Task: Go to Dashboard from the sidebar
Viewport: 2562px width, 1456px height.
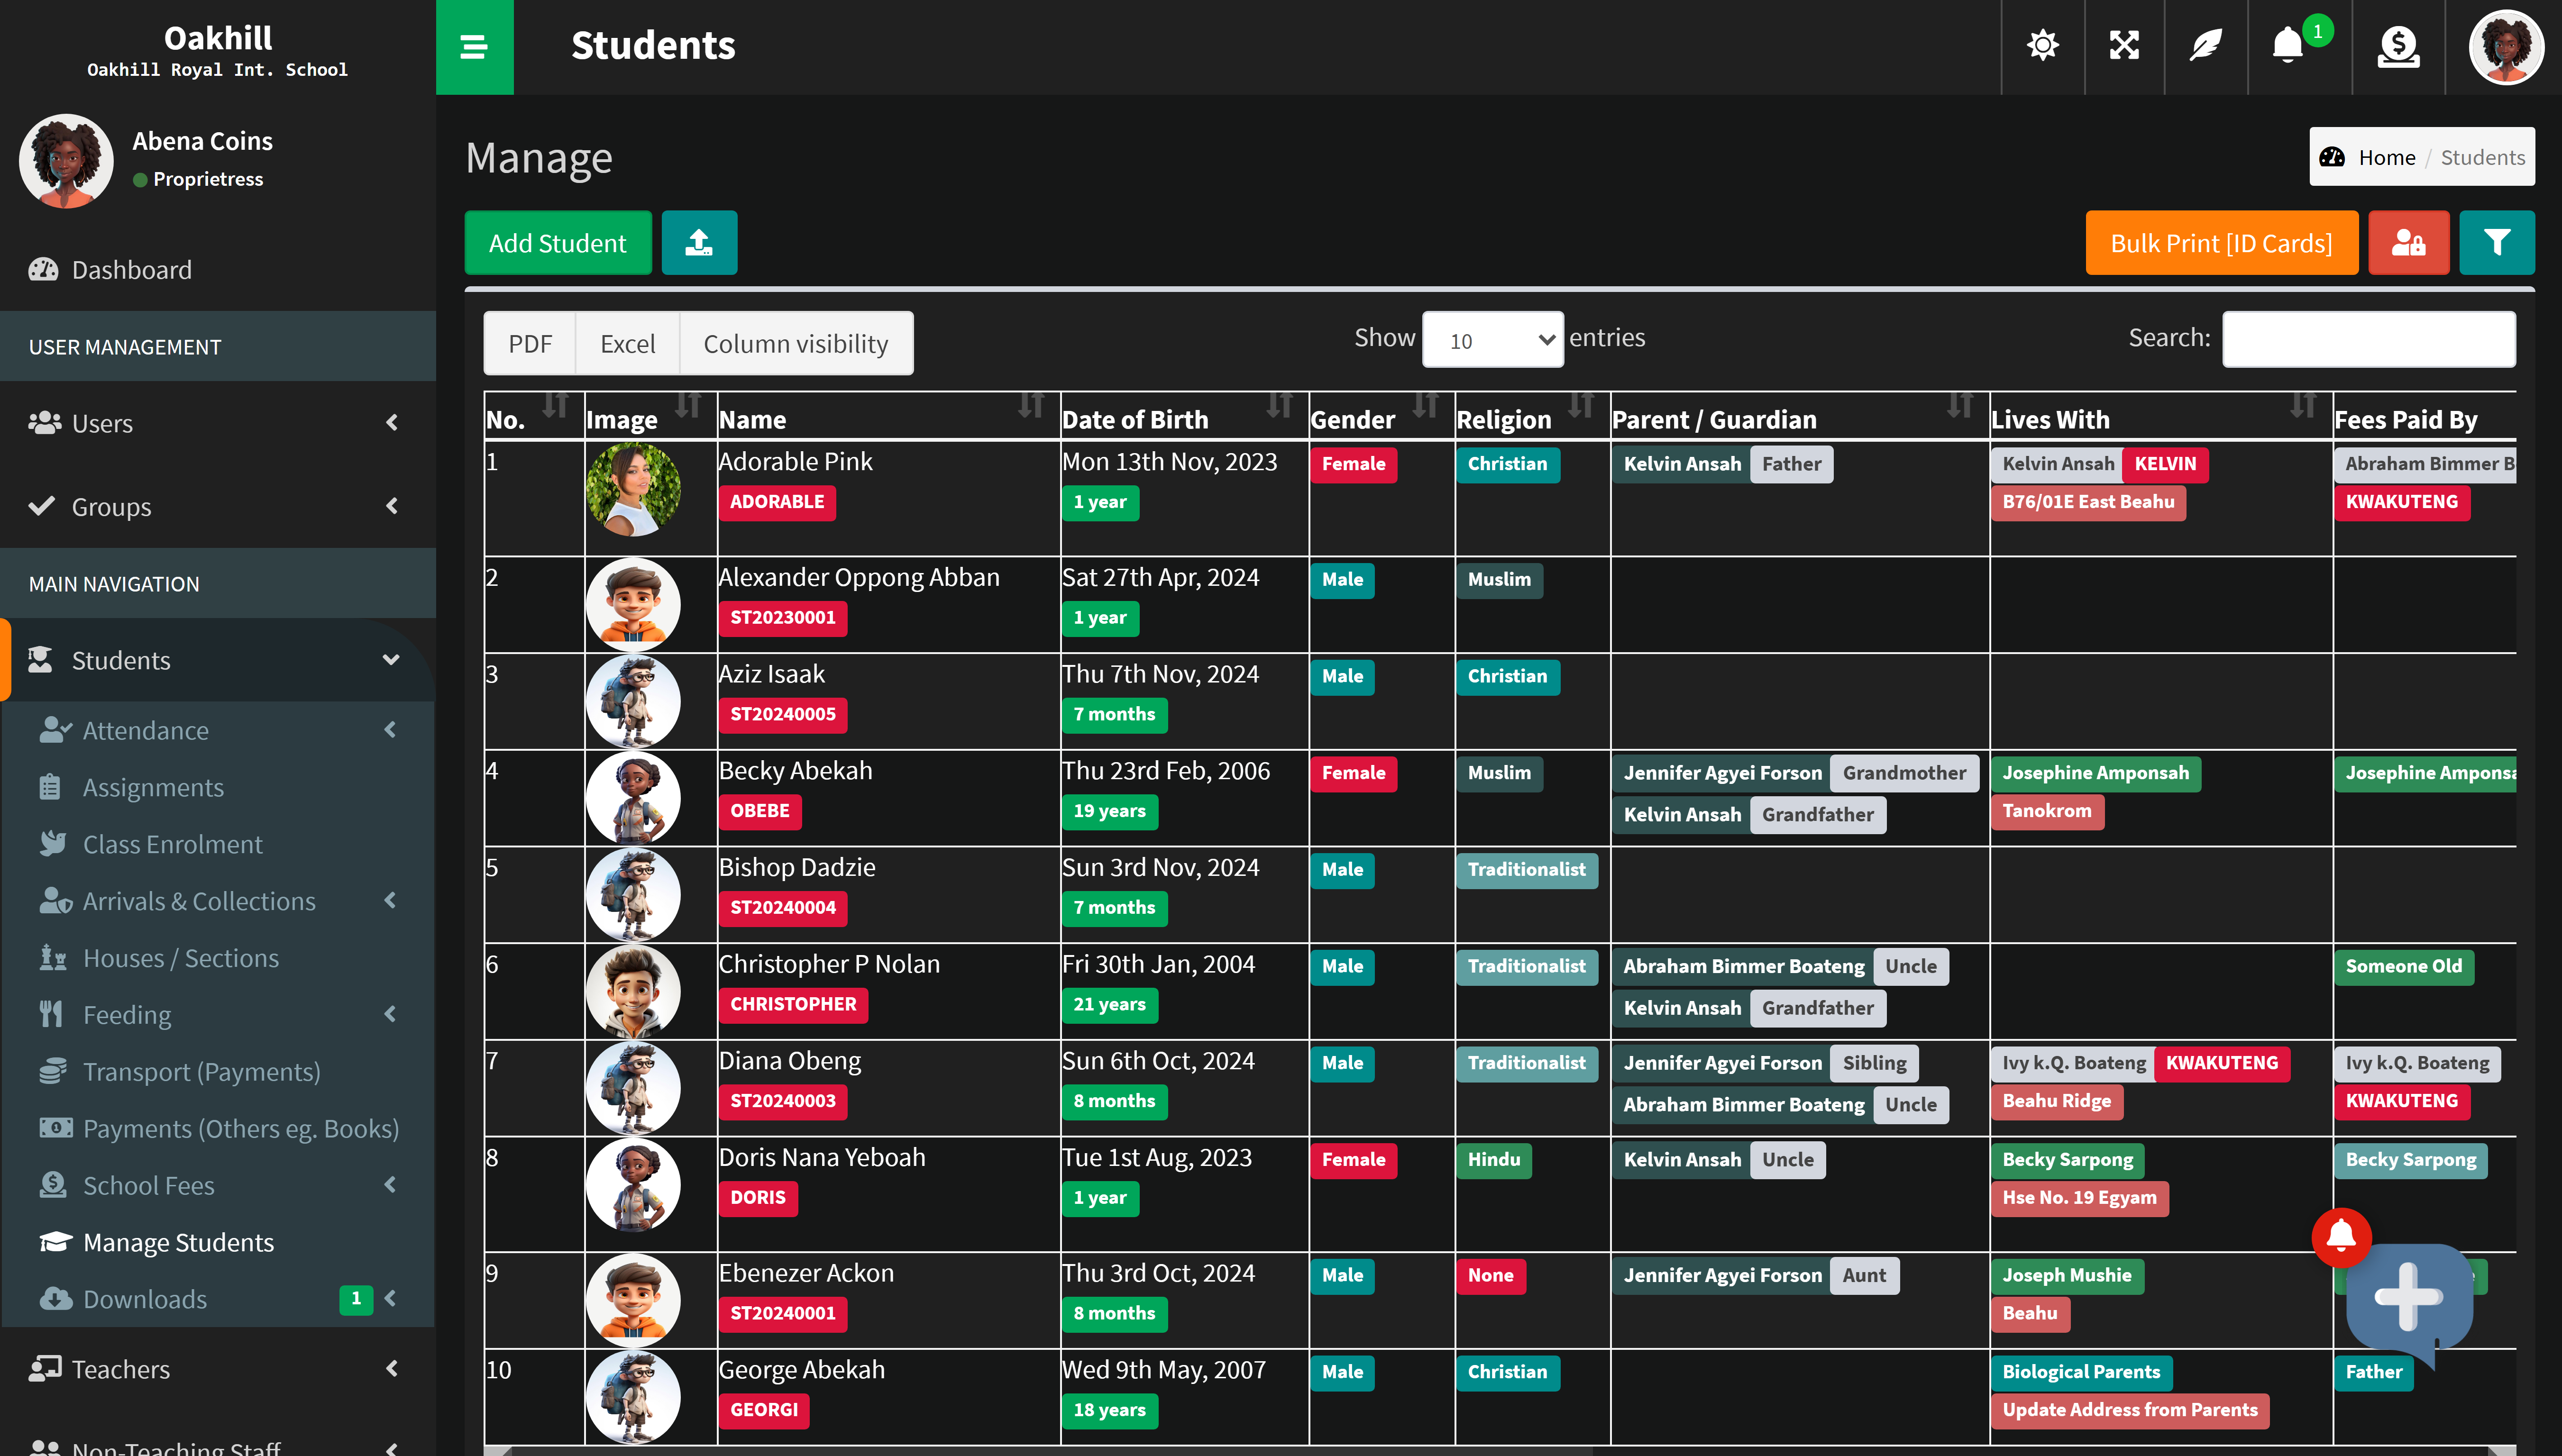Action: [131, 270]
